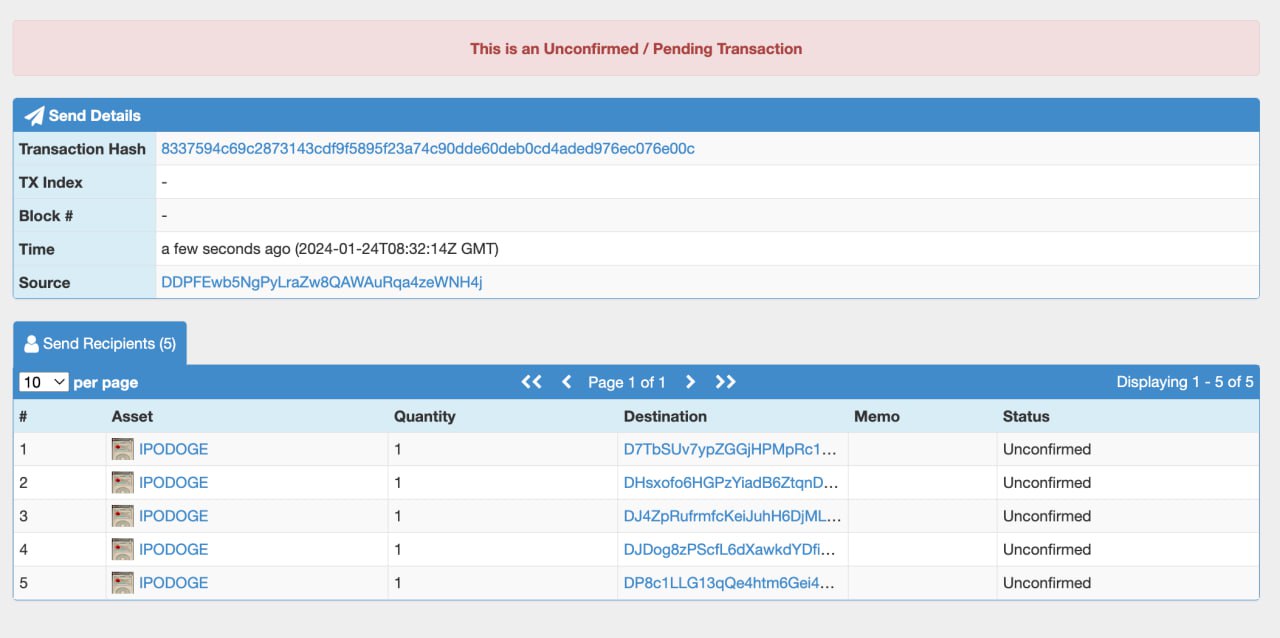Open source address DDPFEwb5NgPyLraZw8... link

322,282
